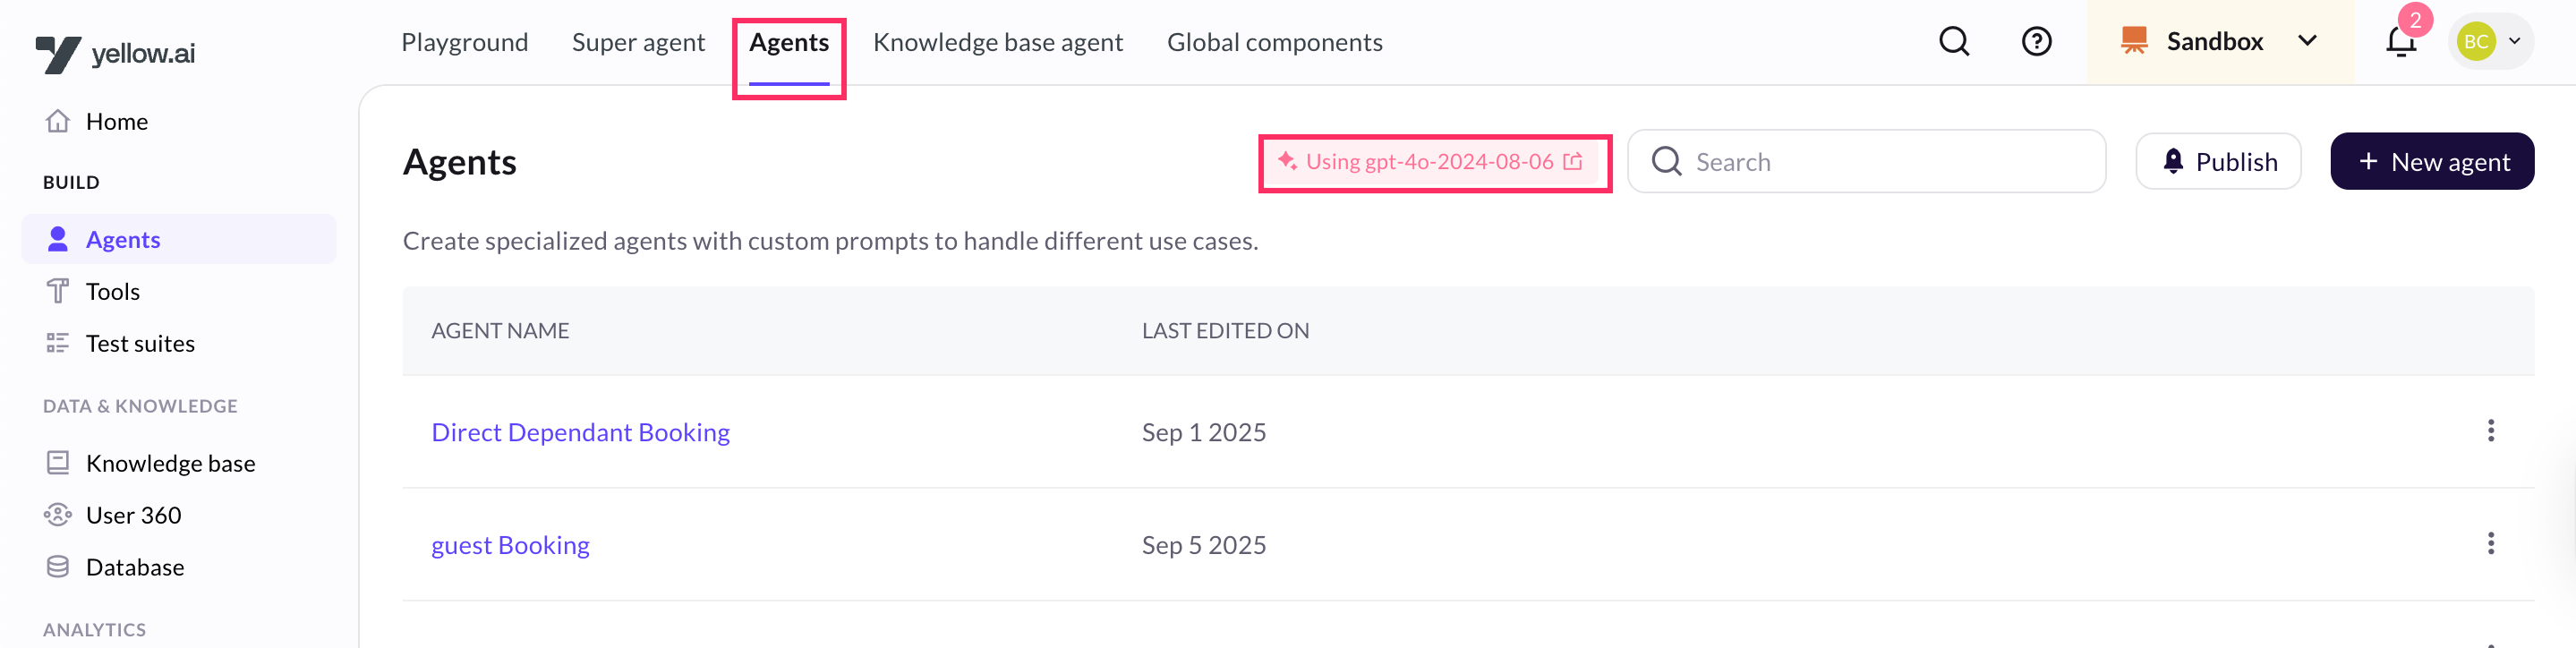This screenshot has width=2576, height=648.
Task: Click the yellow.ai logo
Action: [x=115, y=53]
